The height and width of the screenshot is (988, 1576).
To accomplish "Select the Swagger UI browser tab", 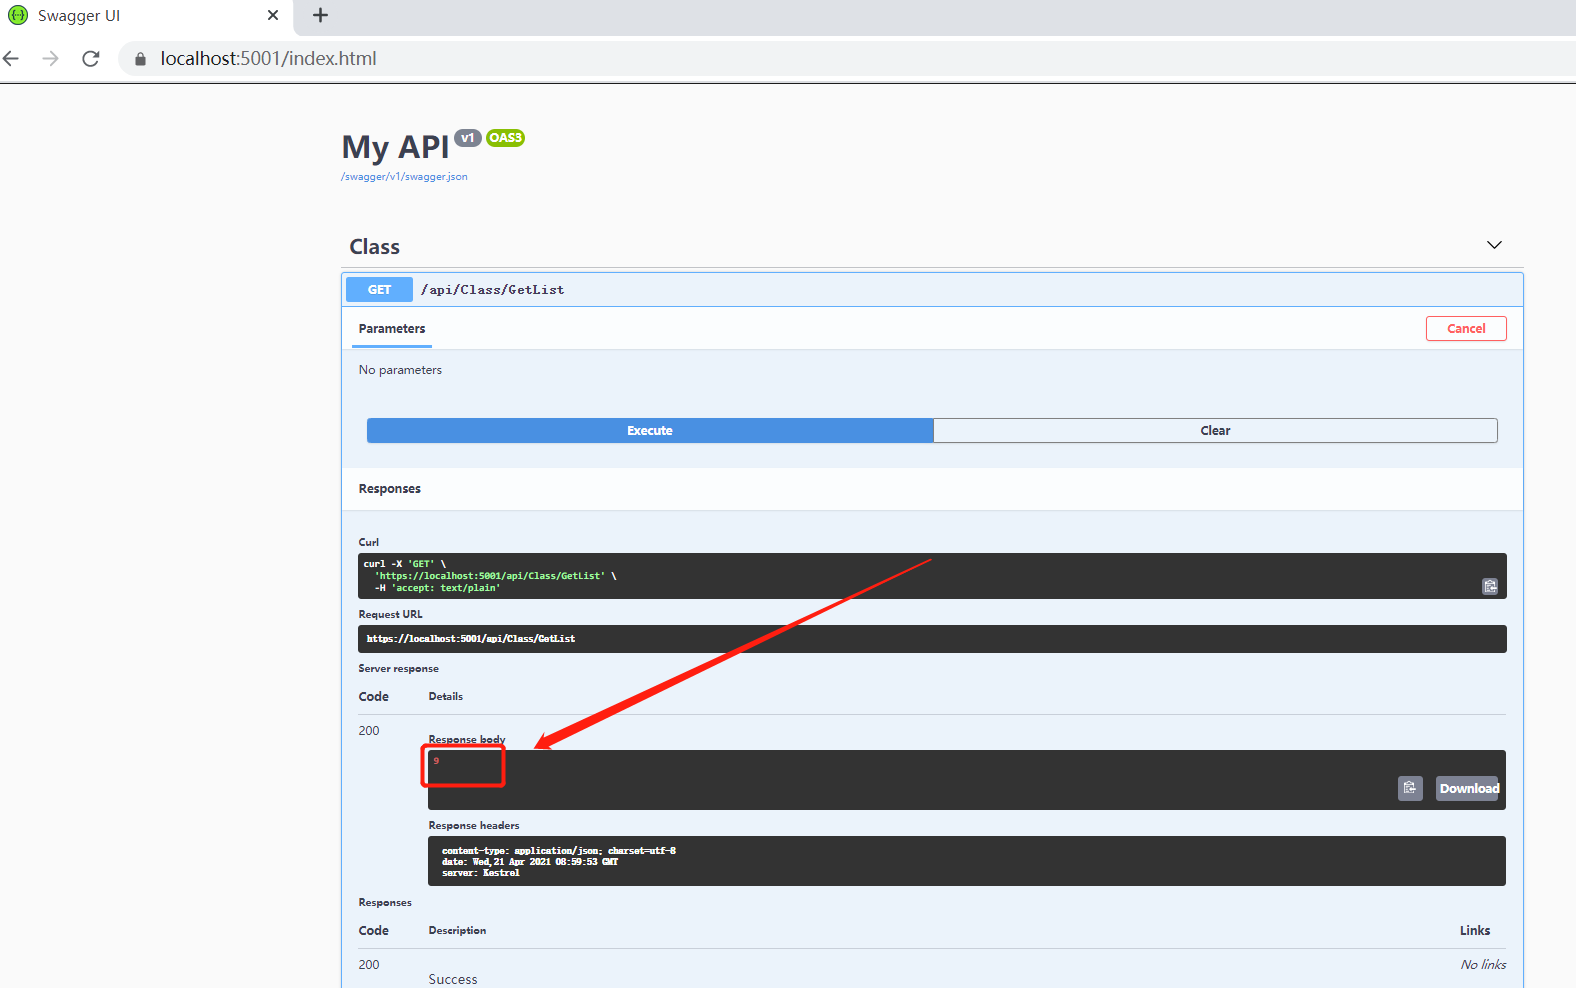I will pyautogui.click(x=146, y=16).
